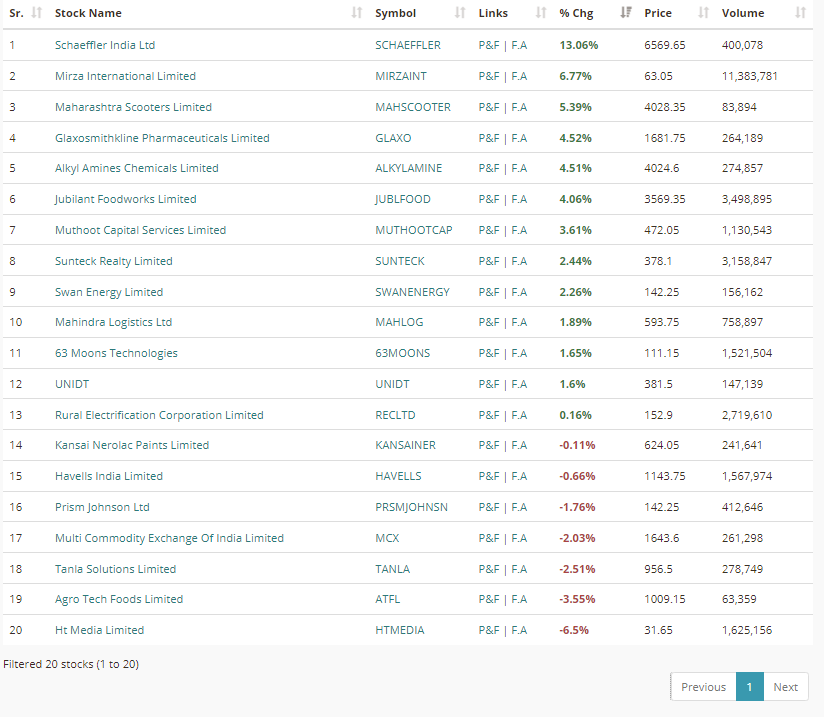The image size is (824, 717).
Task: Click 63MOONS symbol link
Action: (x=403, y=353)
